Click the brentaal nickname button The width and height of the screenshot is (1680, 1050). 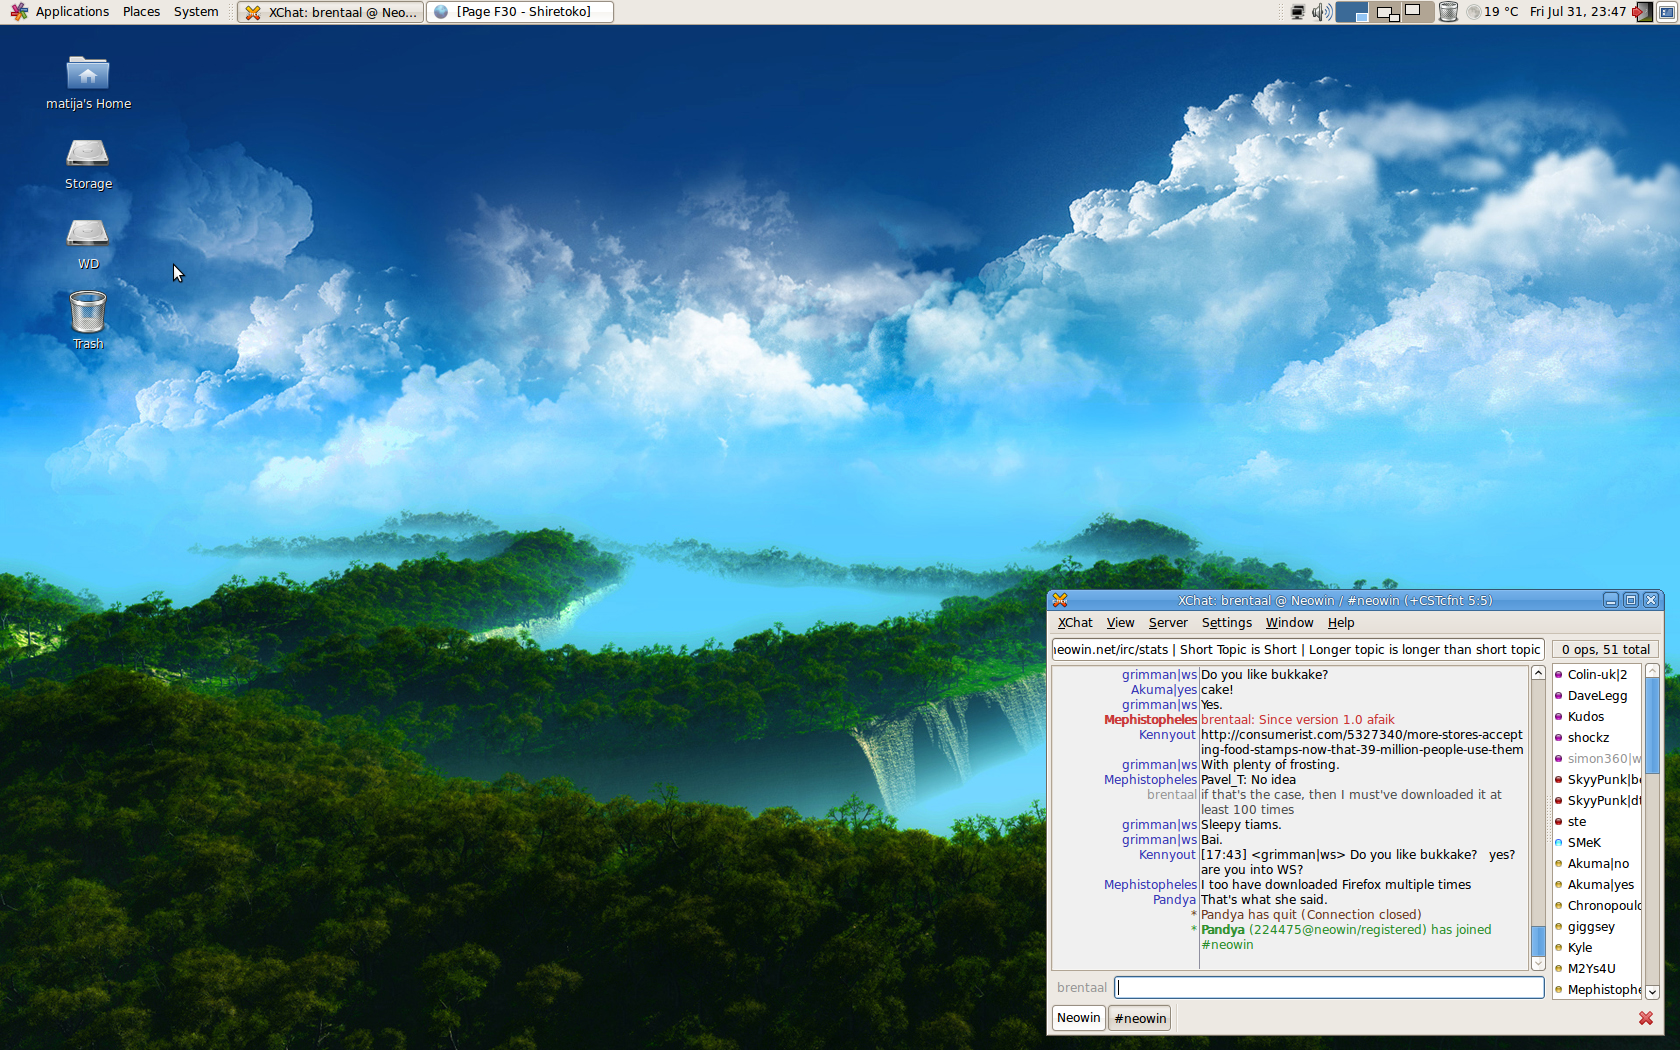tap(1081, 988)
